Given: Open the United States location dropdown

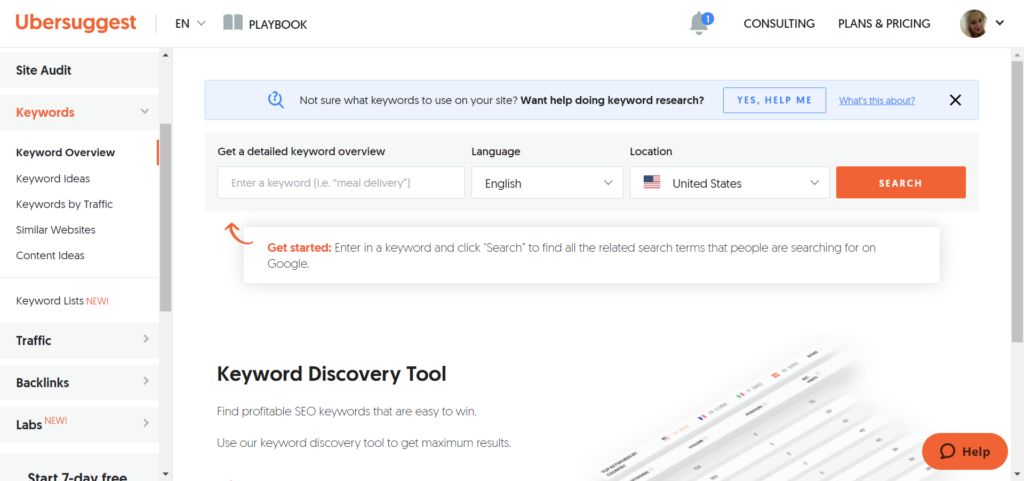Looking at the screenshot, I should [x=729, y=183].
